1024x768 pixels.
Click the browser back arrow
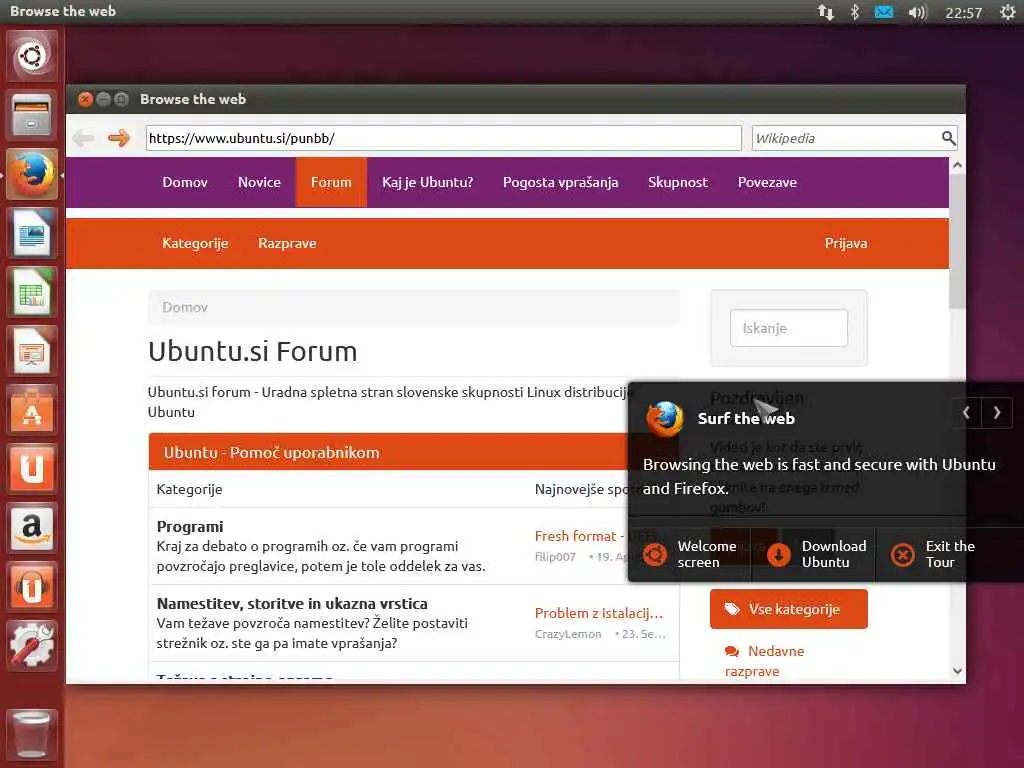(x=83, y=138)
